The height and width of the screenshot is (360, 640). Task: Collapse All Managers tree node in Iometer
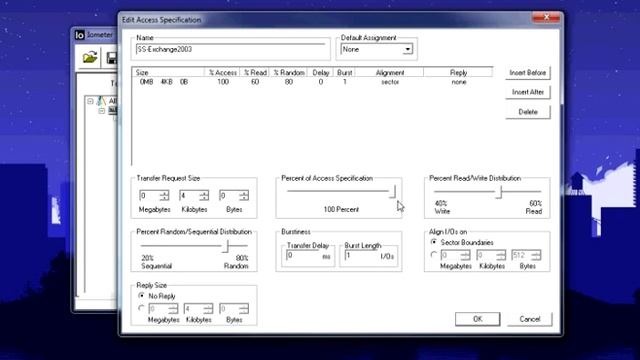[x=90, y=101]
